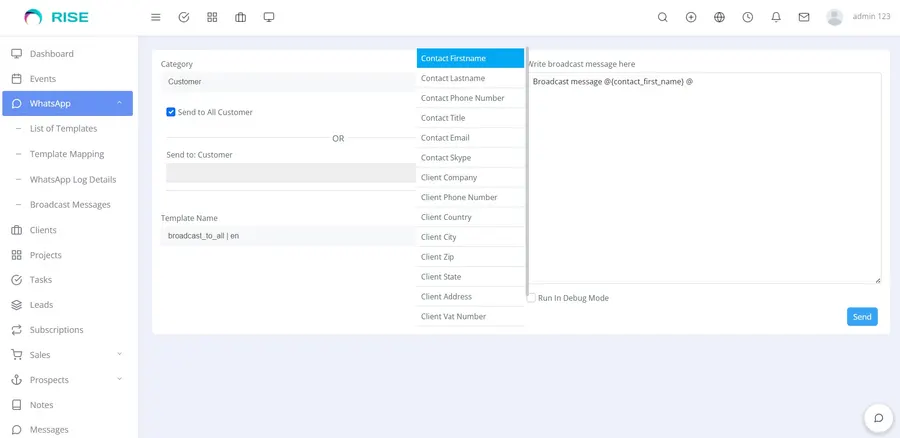Open the language globe icon

(x=719, y=17)
